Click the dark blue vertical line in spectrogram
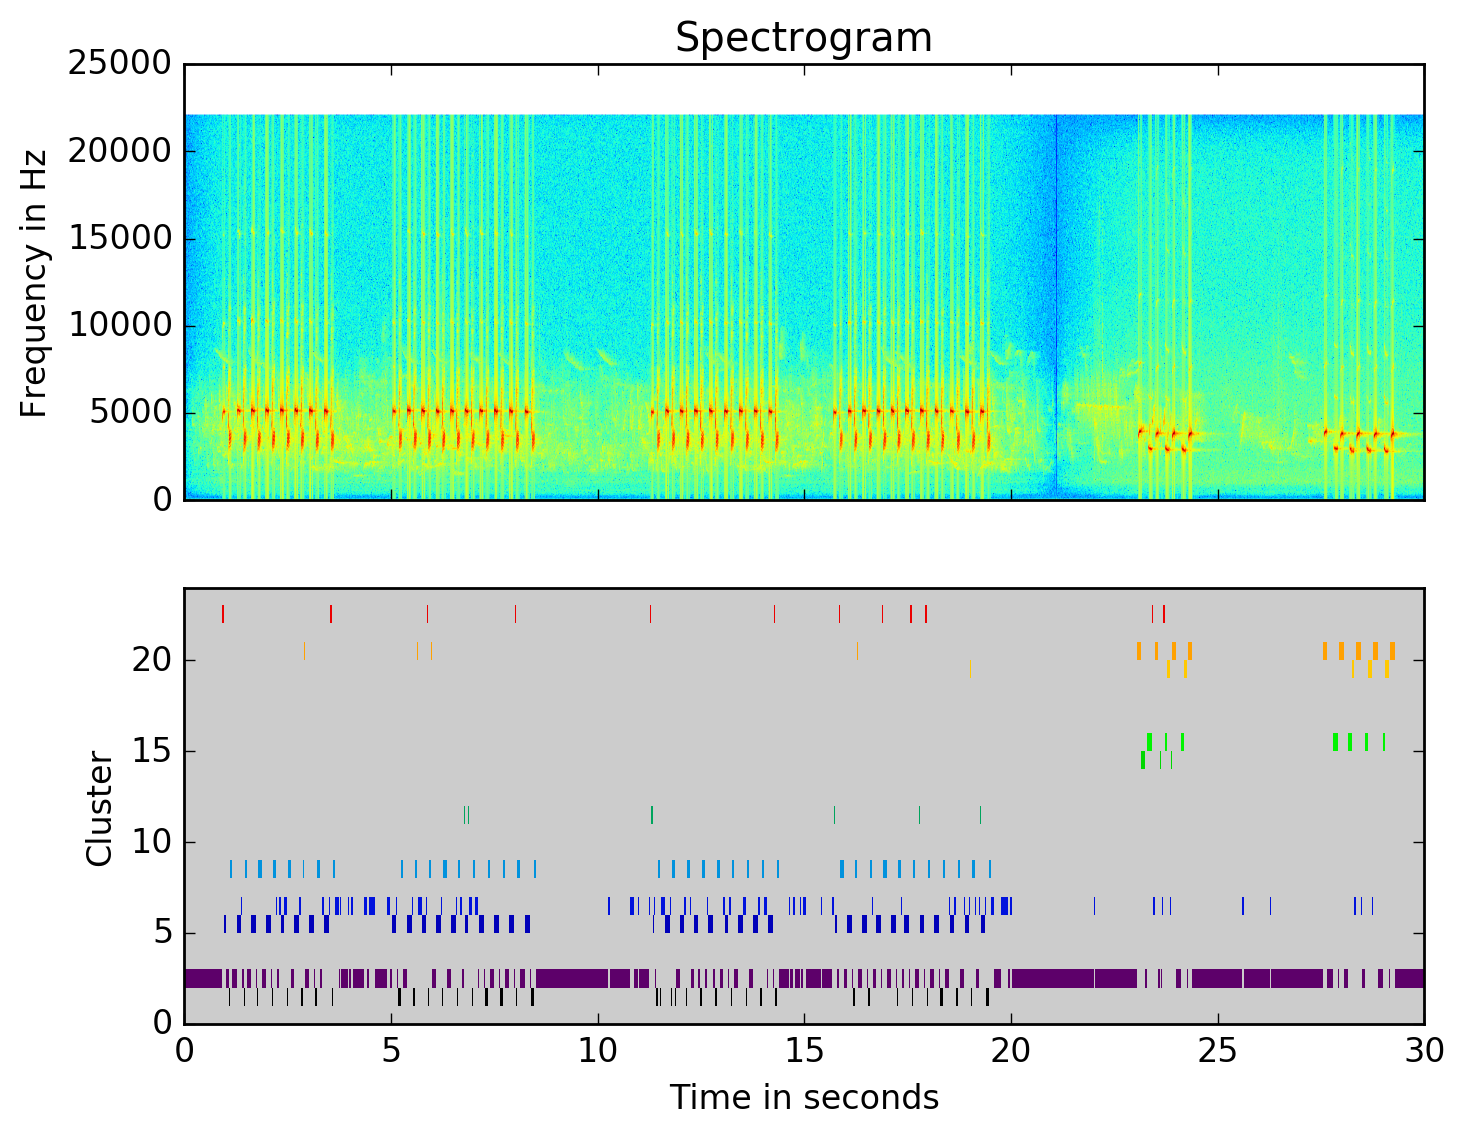Image resolution: width=1465 pixels, height=1135 pixels. (1056, 300)
